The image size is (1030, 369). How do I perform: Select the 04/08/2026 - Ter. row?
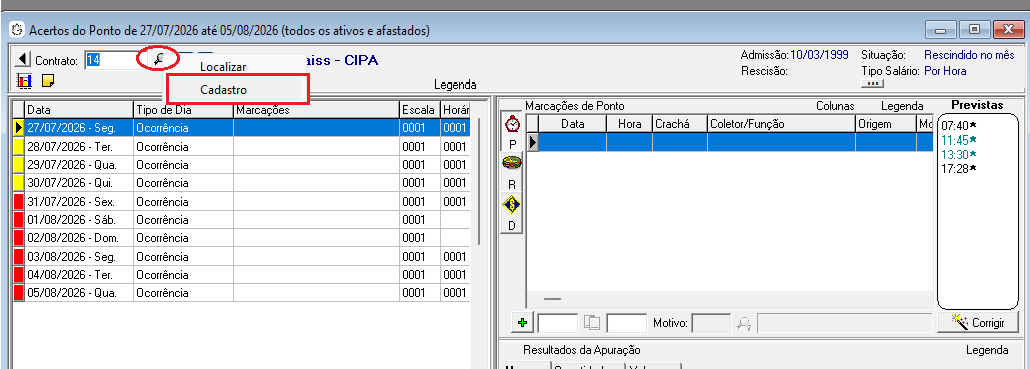[x=242, y=274]
